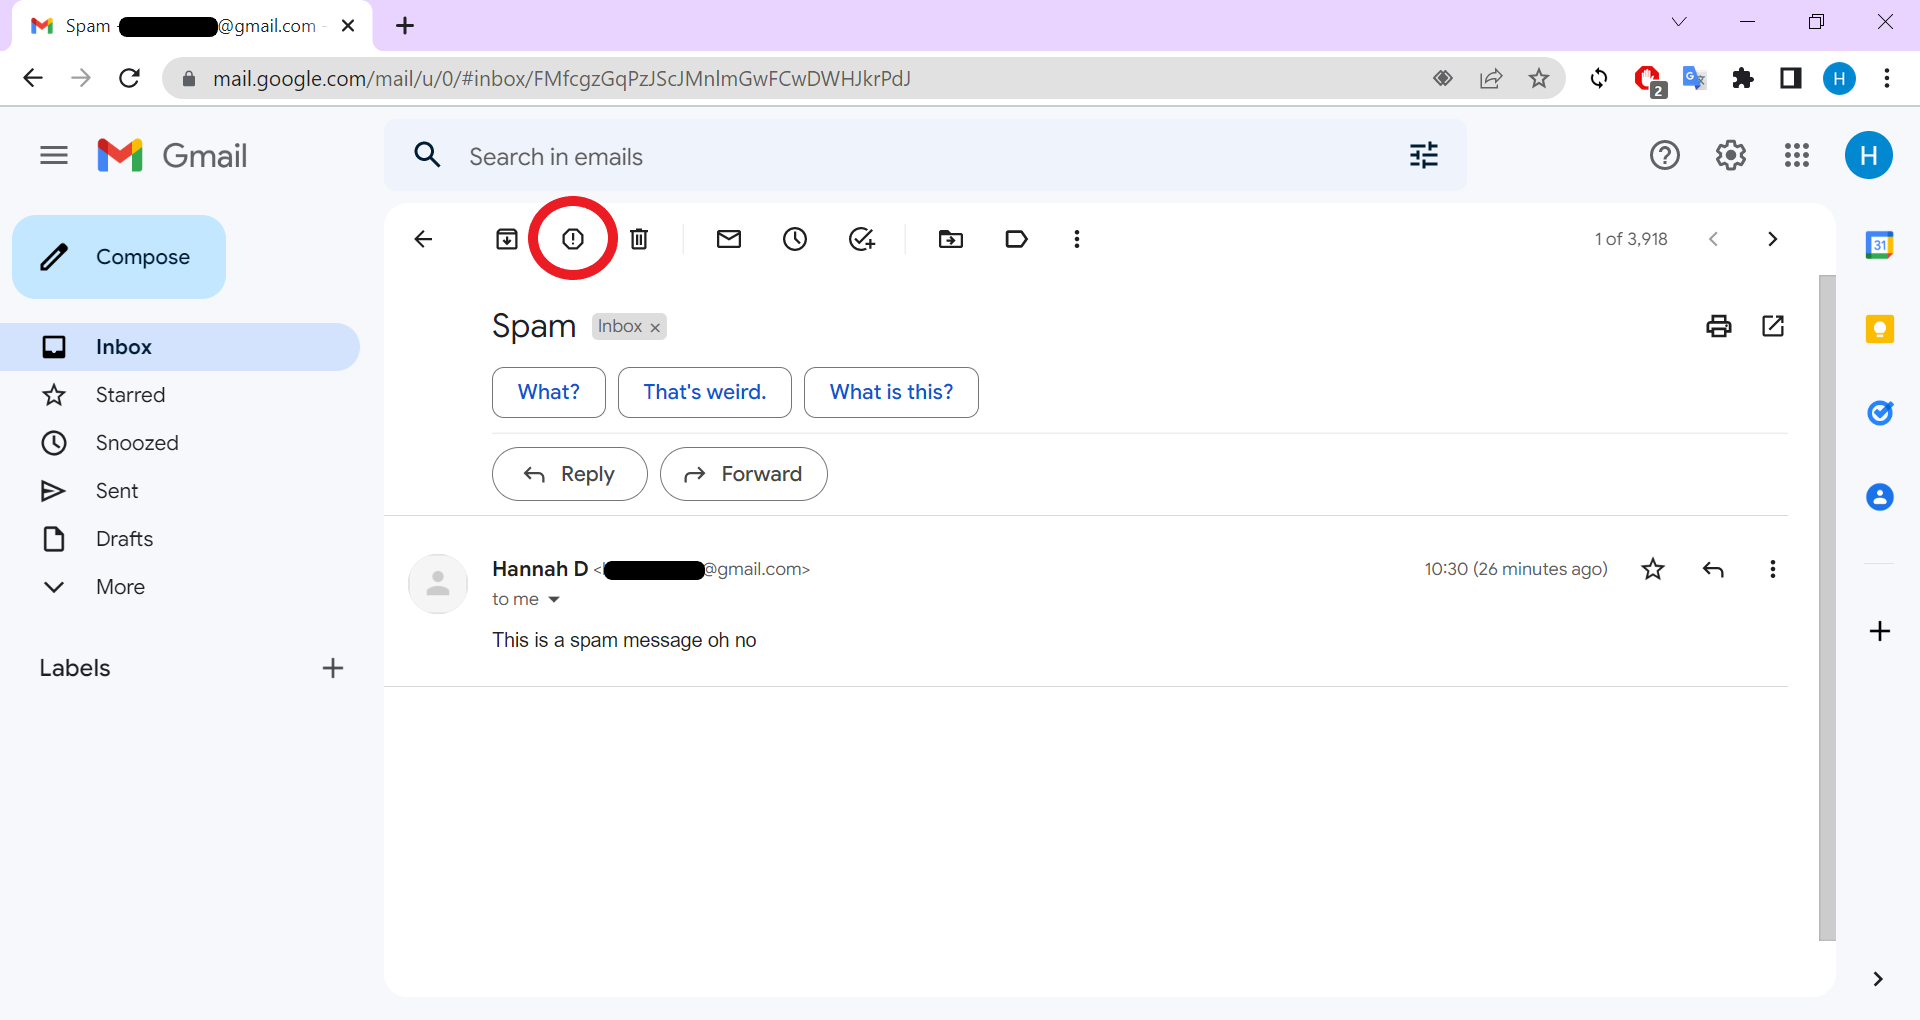
Task: Focus the Search in emails field
Action: [x=925, y=156]
